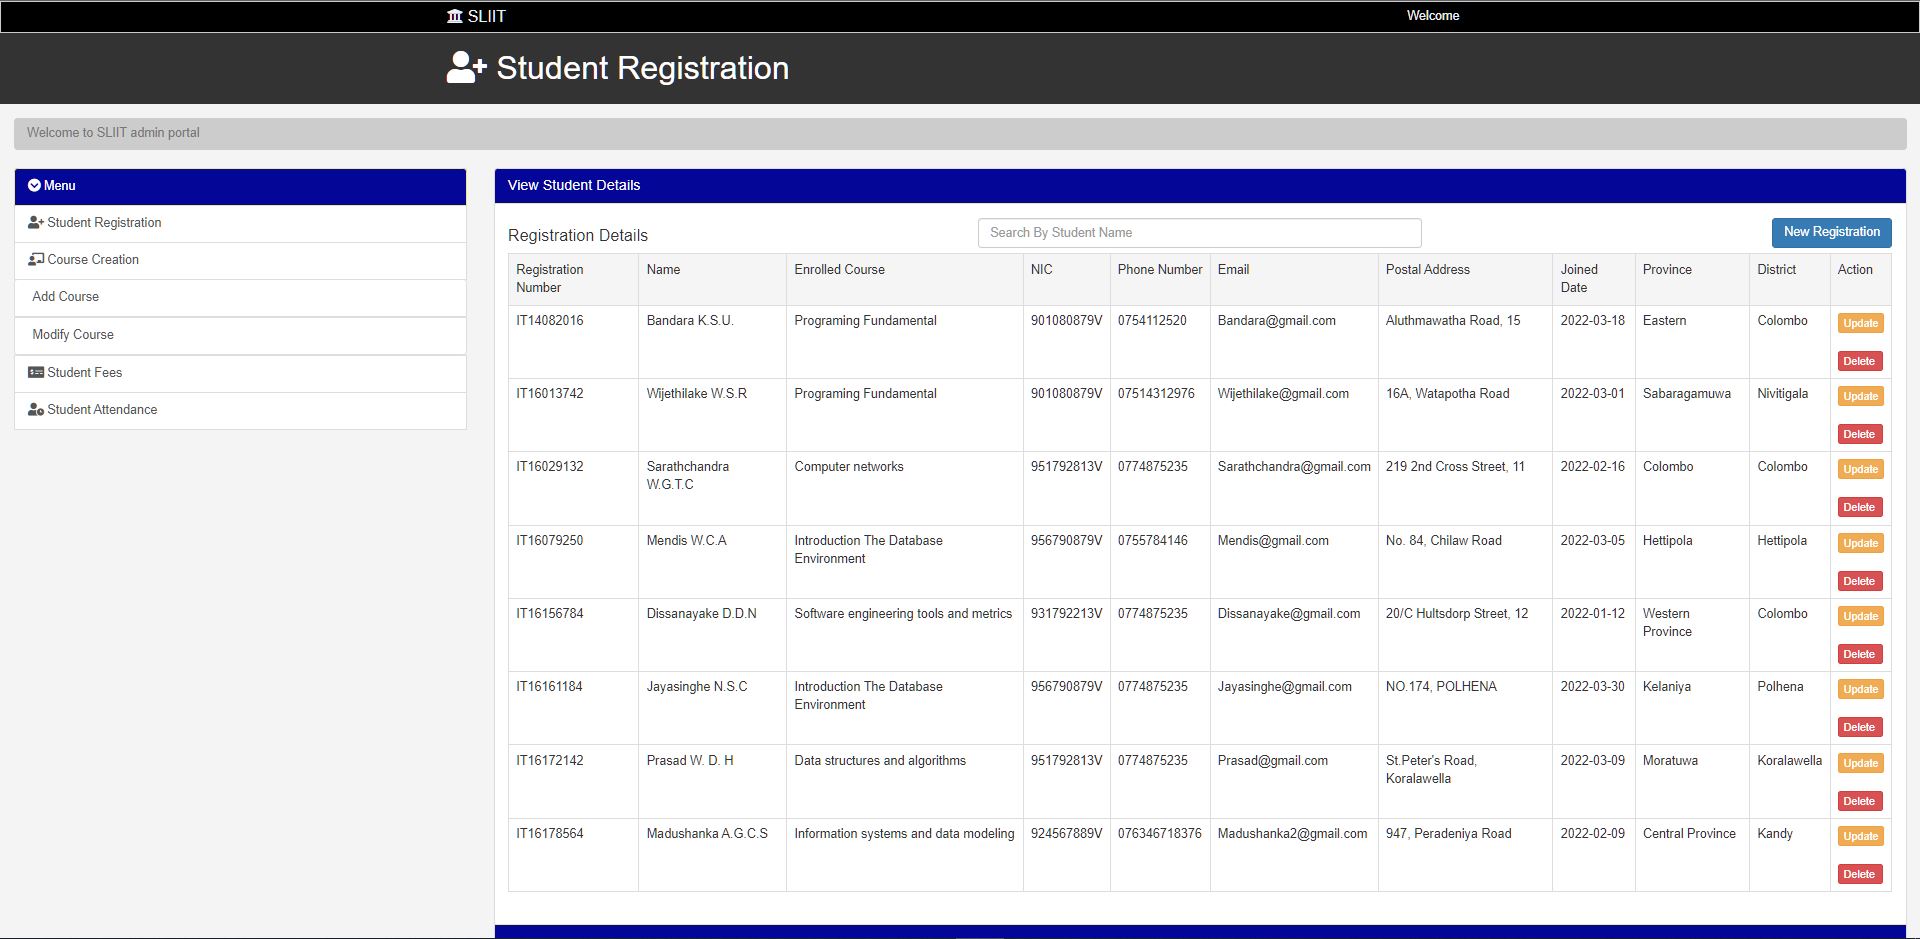Update Prasad W. D. H row
The height and width of the screenshot is (939, 1920).
pyautogui.click(x=1860, y=763)
